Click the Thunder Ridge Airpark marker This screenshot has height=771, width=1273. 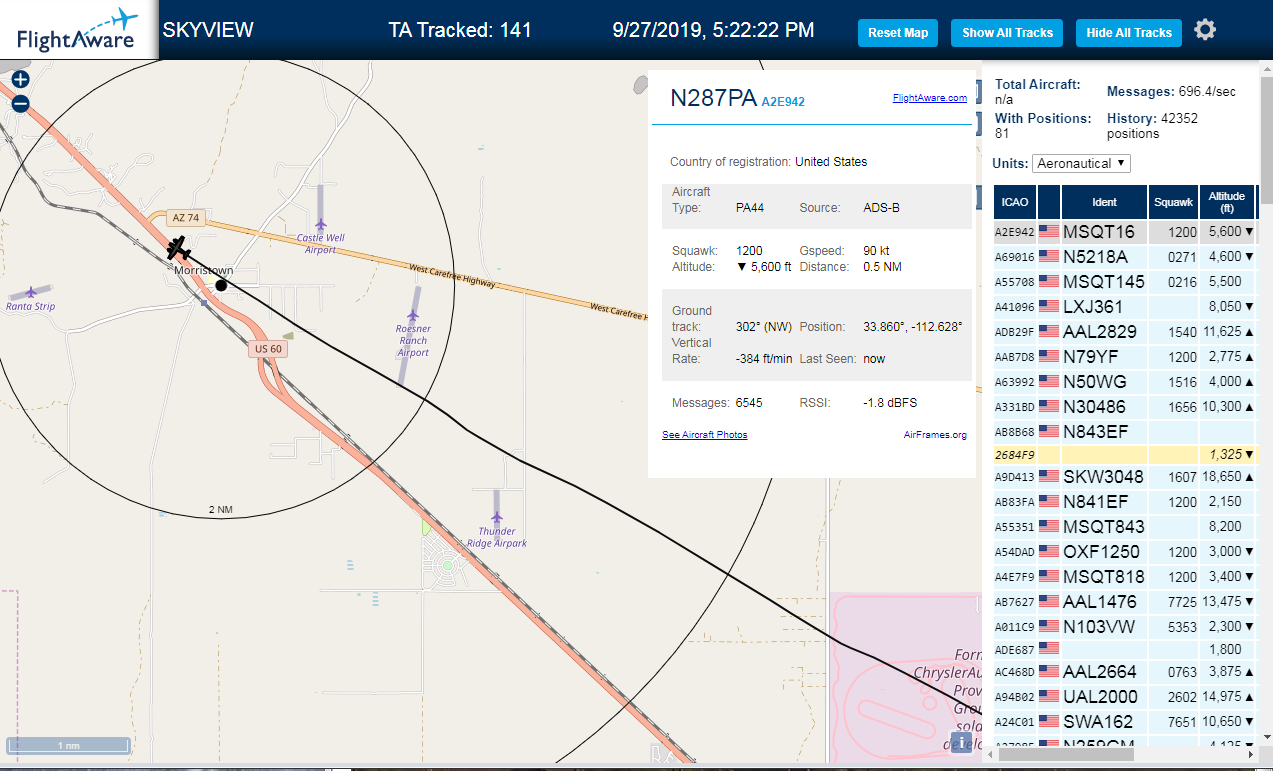tap(497, 518)
